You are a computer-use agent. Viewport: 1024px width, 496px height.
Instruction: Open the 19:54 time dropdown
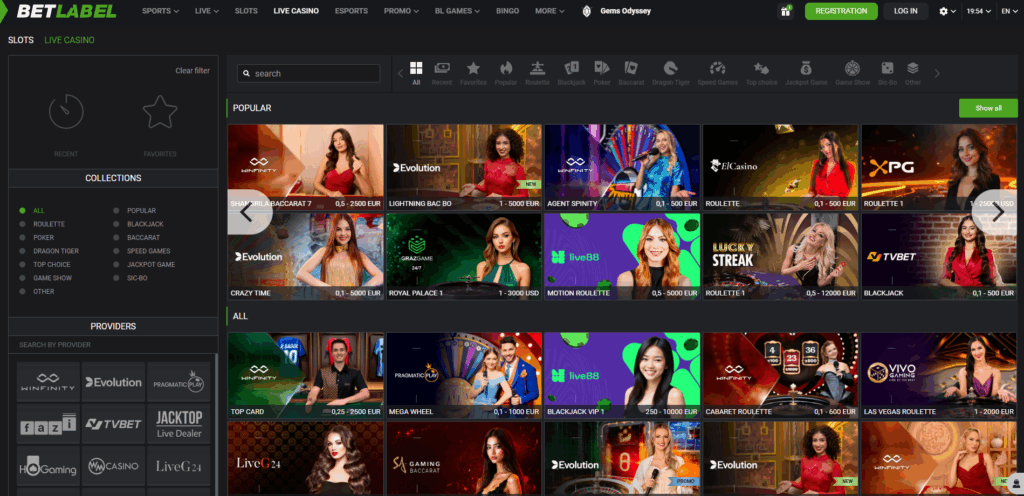(x=978, y=11)
